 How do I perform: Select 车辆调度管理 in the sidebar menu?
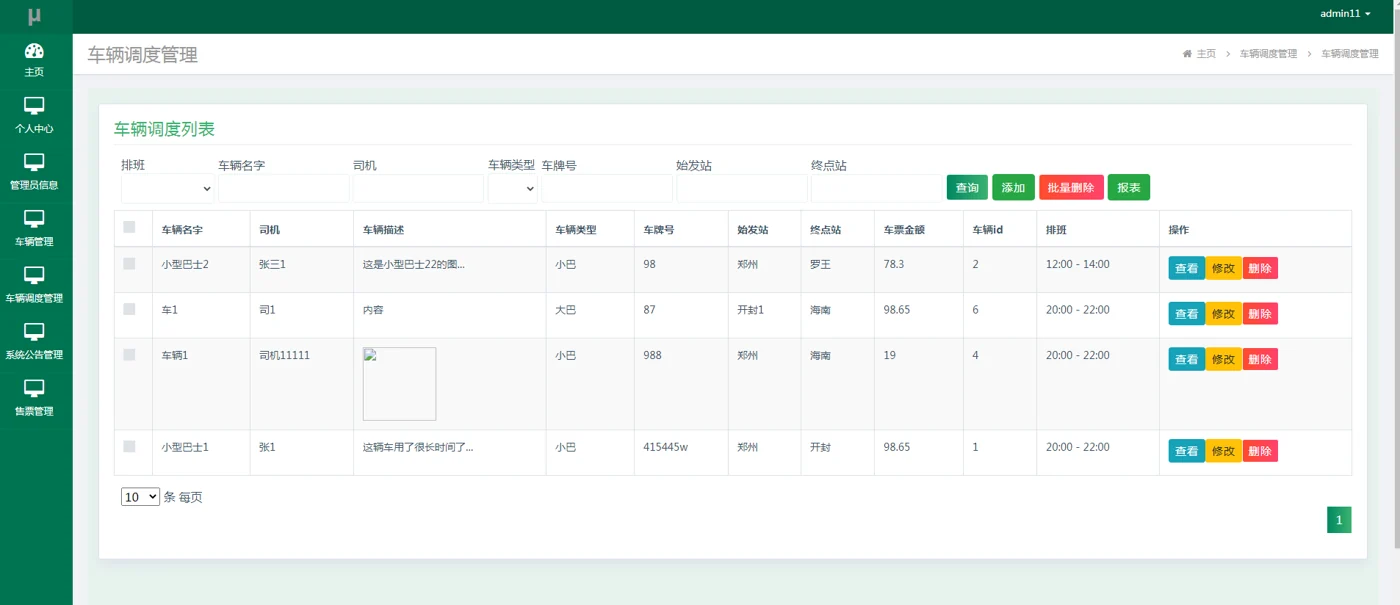tap(34, 284)
